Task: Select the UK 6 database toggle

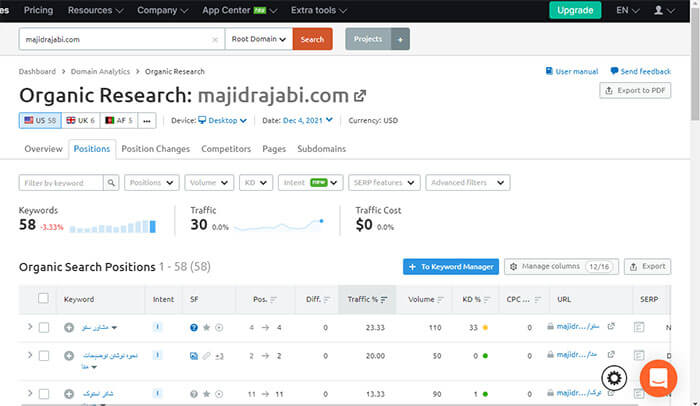Action: click(x=81, y=121)
